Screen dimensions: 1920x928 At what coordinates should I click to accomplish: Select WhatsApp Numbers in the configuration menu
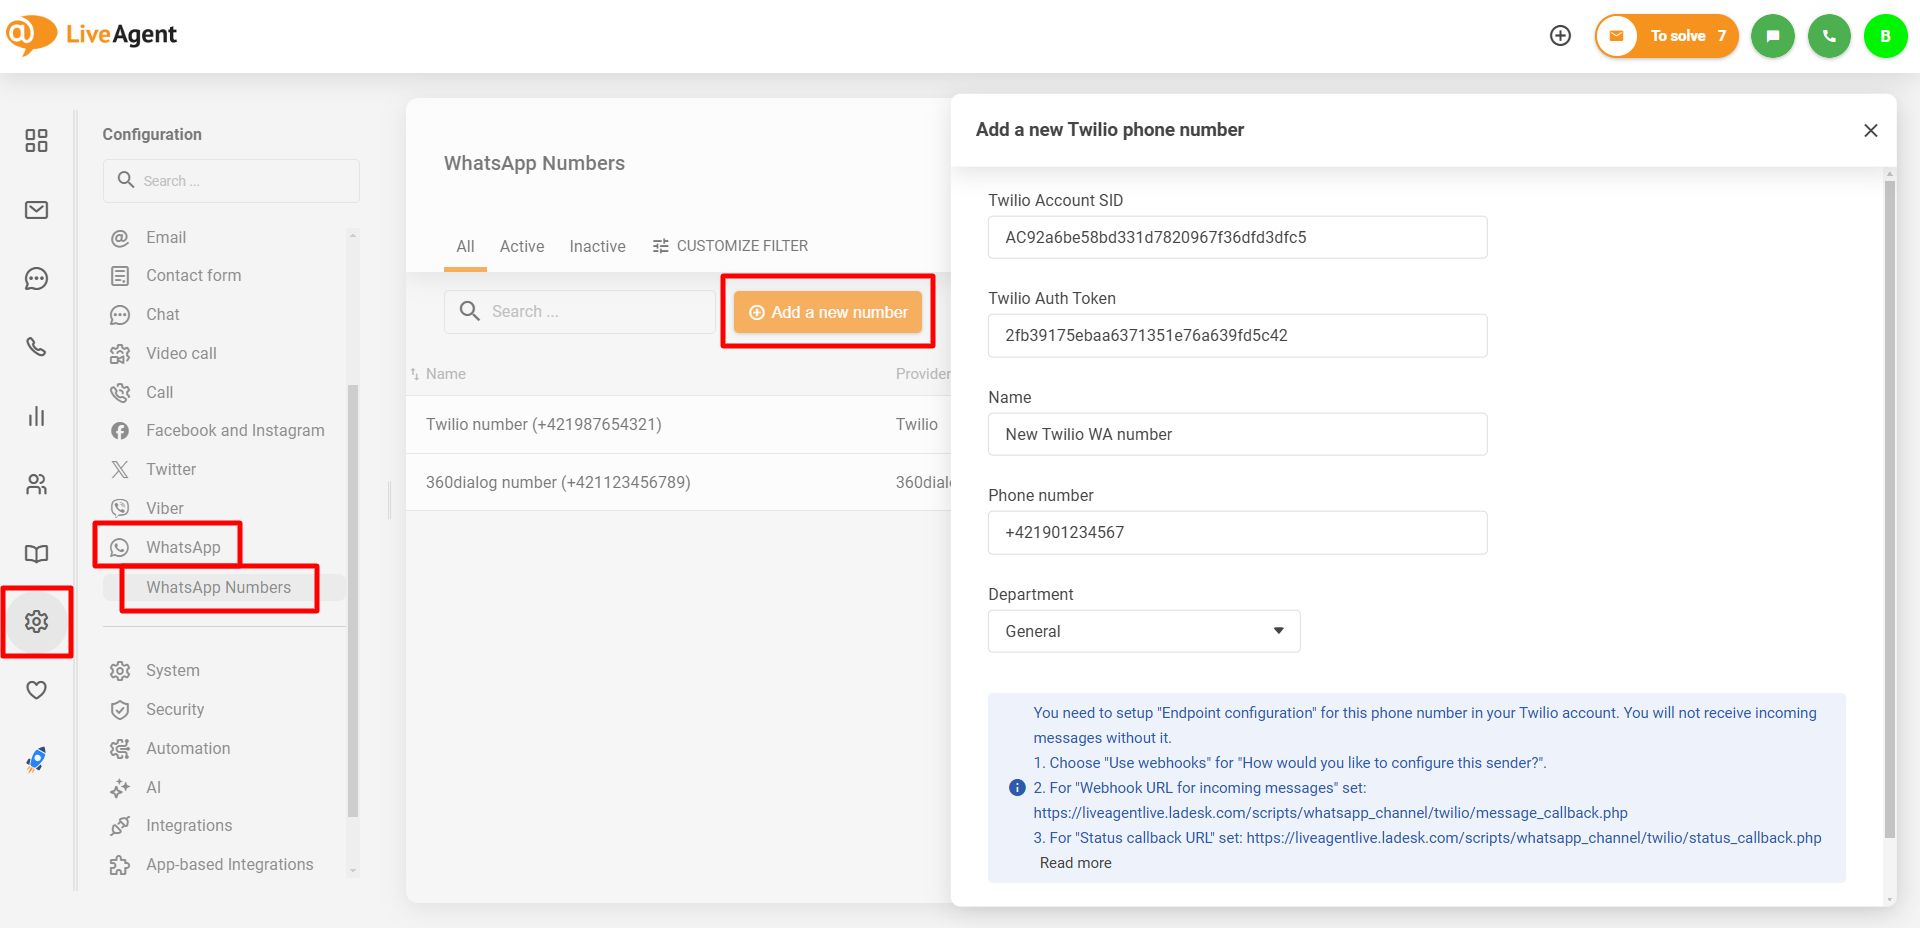[x=218, y=588]
